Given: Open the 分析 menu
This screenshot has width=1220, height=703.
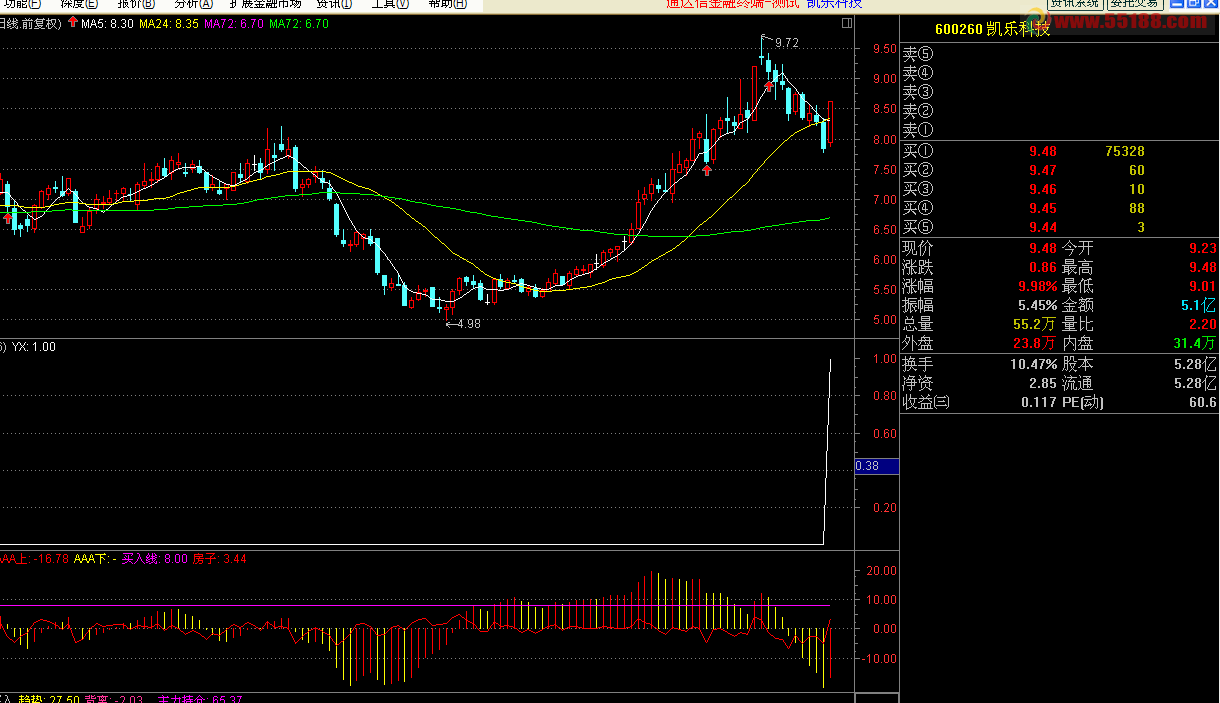Looking at the screenshot, I should click(x=192, y=4).
